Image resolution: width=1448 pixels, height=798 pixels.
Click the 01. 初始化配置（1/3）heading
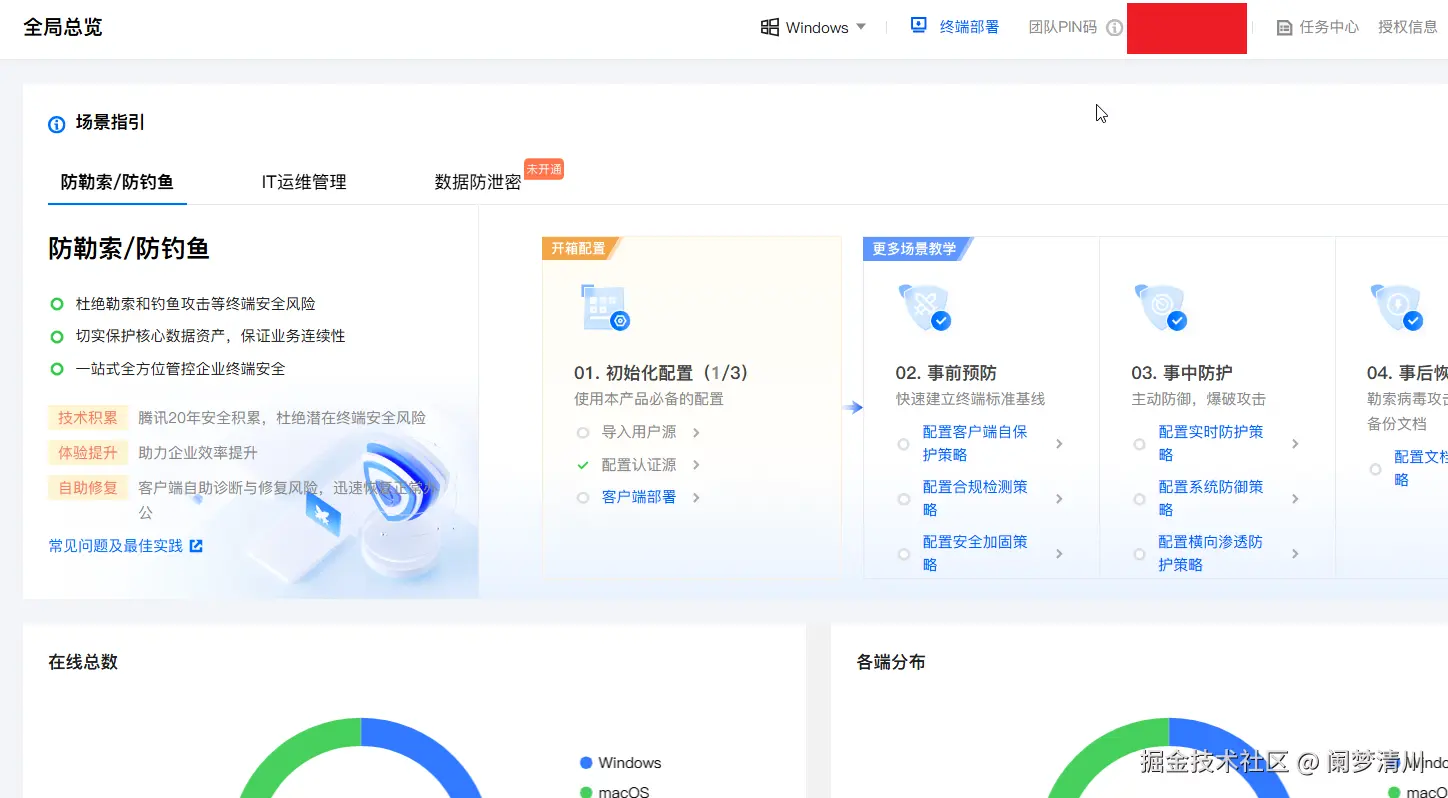663,373
